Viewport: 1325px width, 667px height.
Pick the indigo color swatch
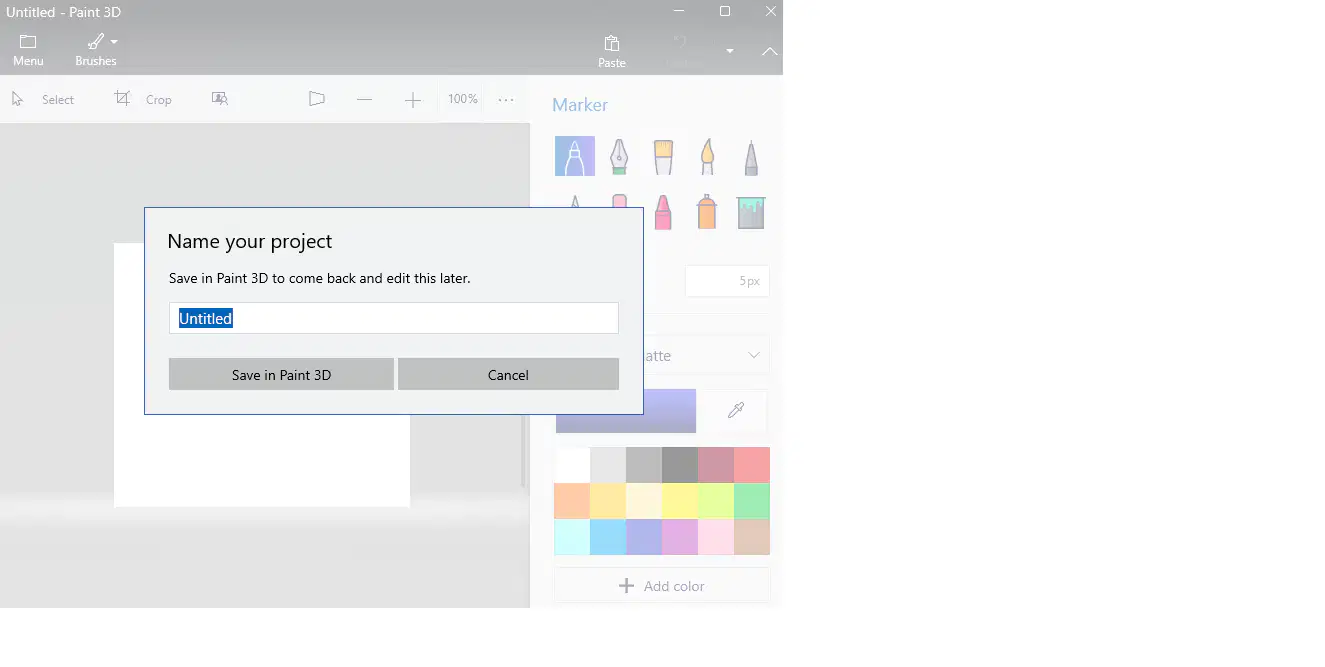645,537
